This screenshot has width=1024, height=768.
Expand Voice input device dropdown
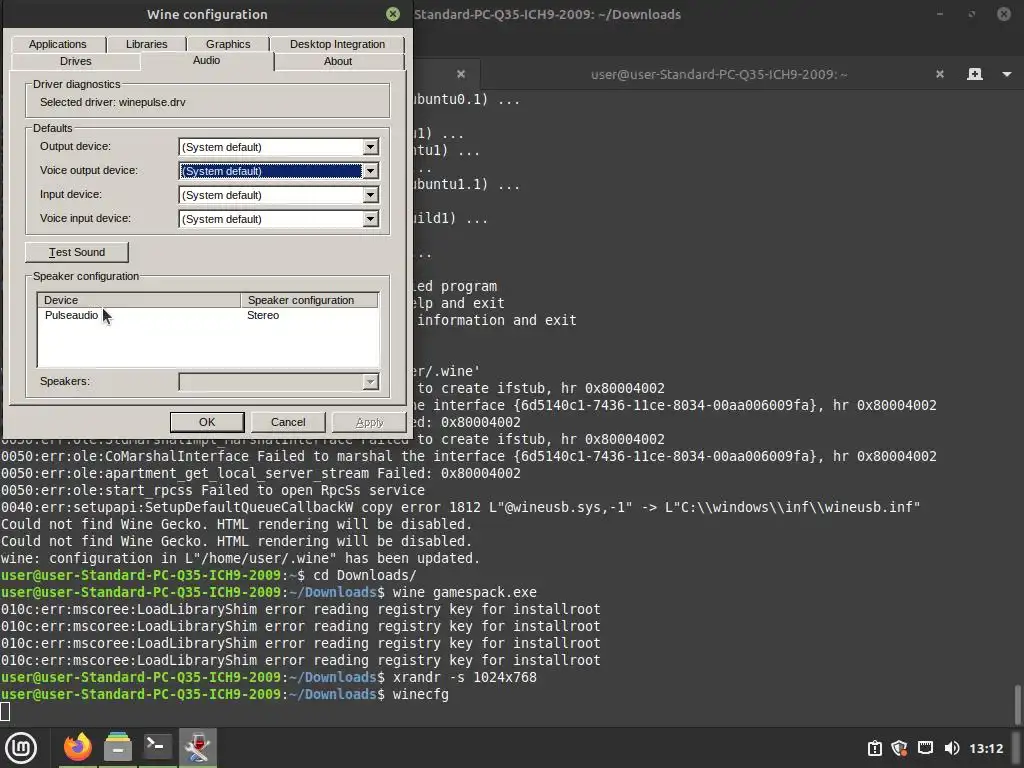click(x=370, y=219)
